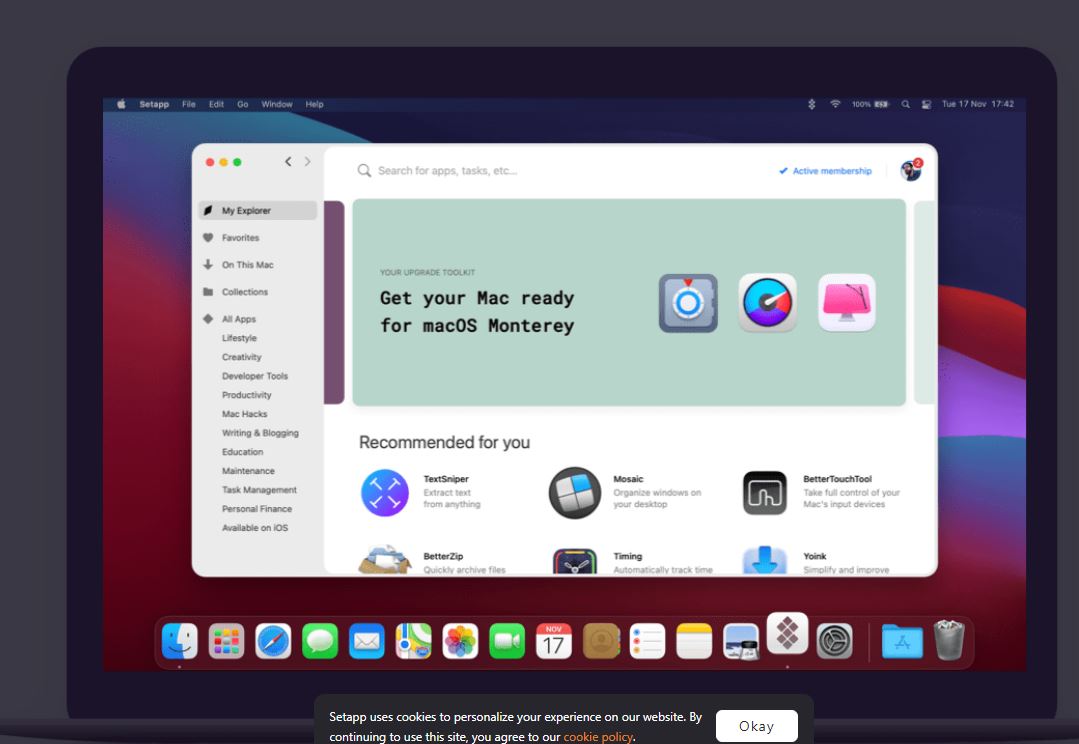Viewport: 1079px width, 744px height.
Task: Click the battery indicator in the menu bar
Action: pos(870,105)
